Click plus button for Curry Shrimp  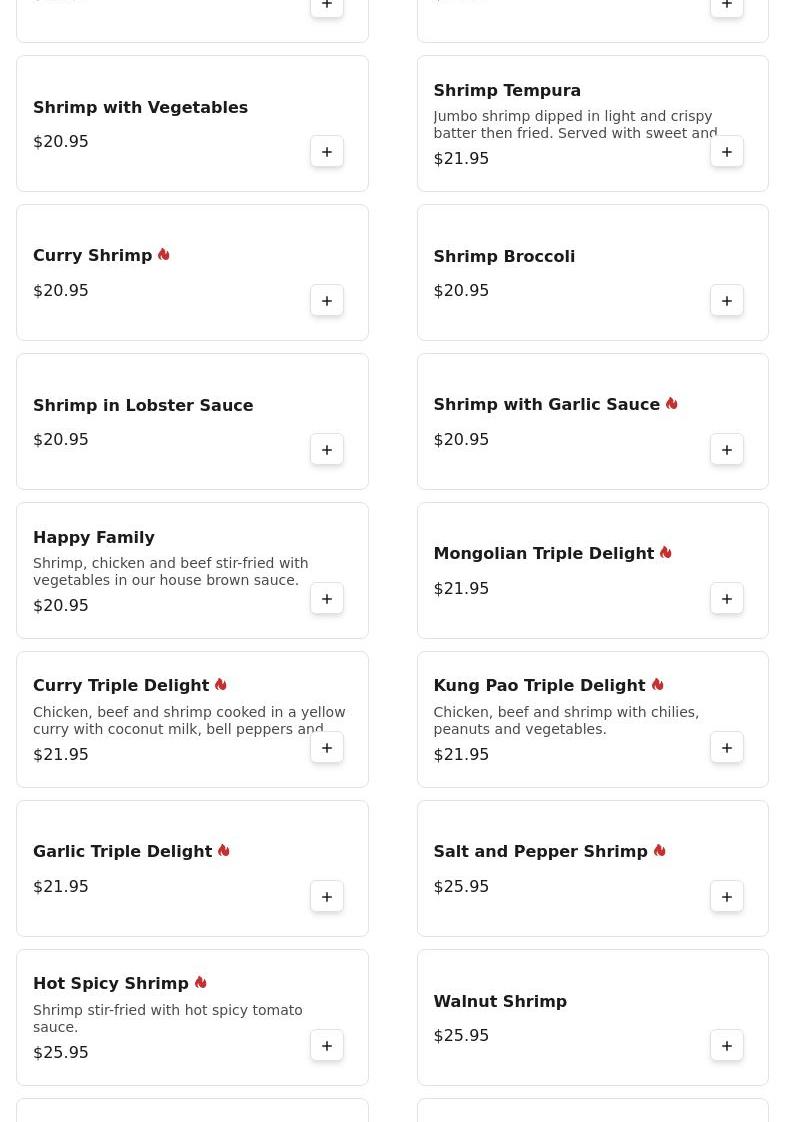coord(327,301)
